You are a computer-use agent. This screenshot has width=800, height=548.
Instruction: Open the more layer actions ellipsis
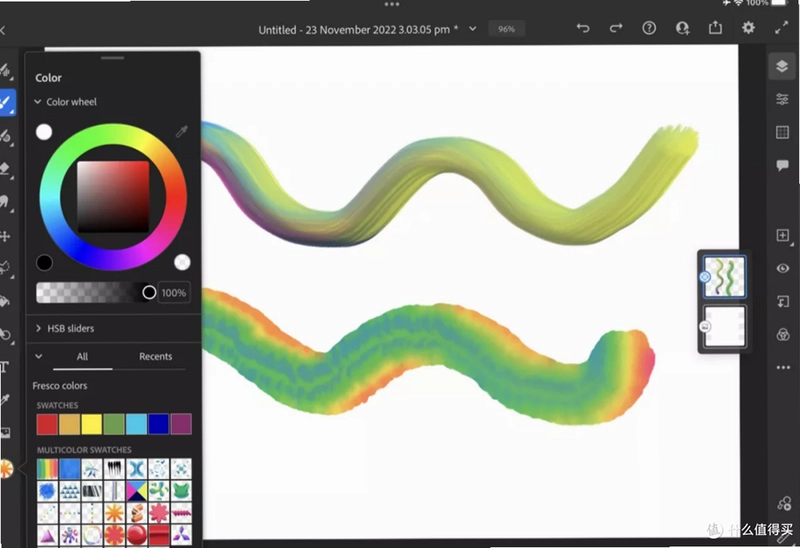[x=783, y=367]
